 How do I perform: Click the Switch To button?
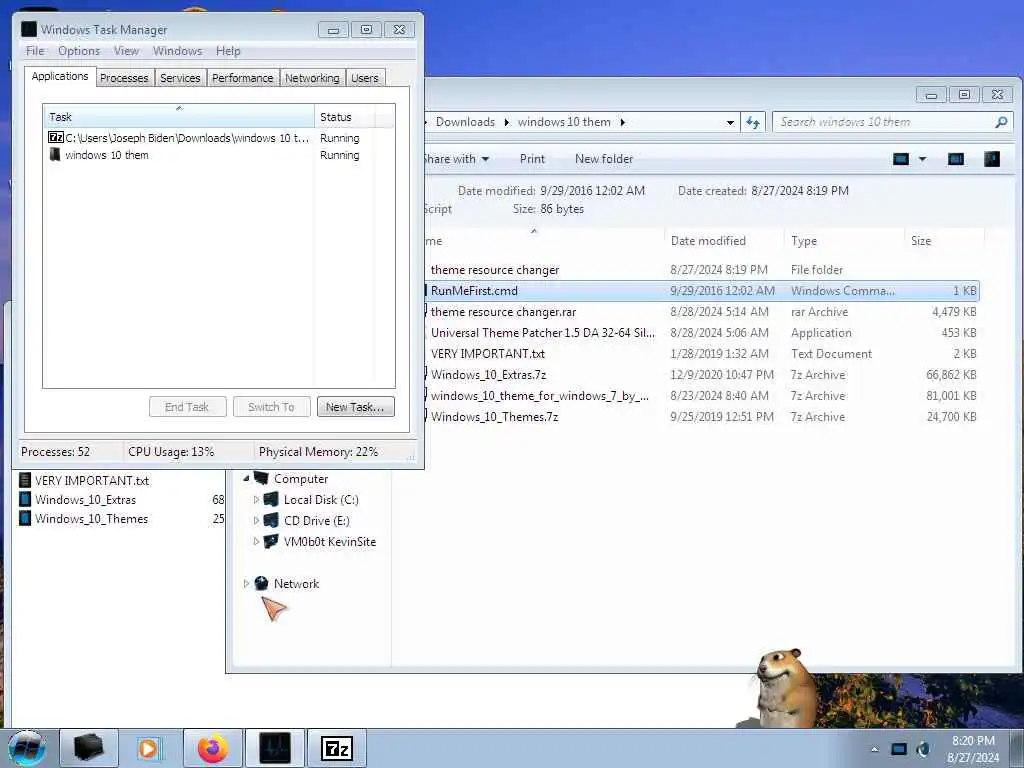(x=271, y=407)
